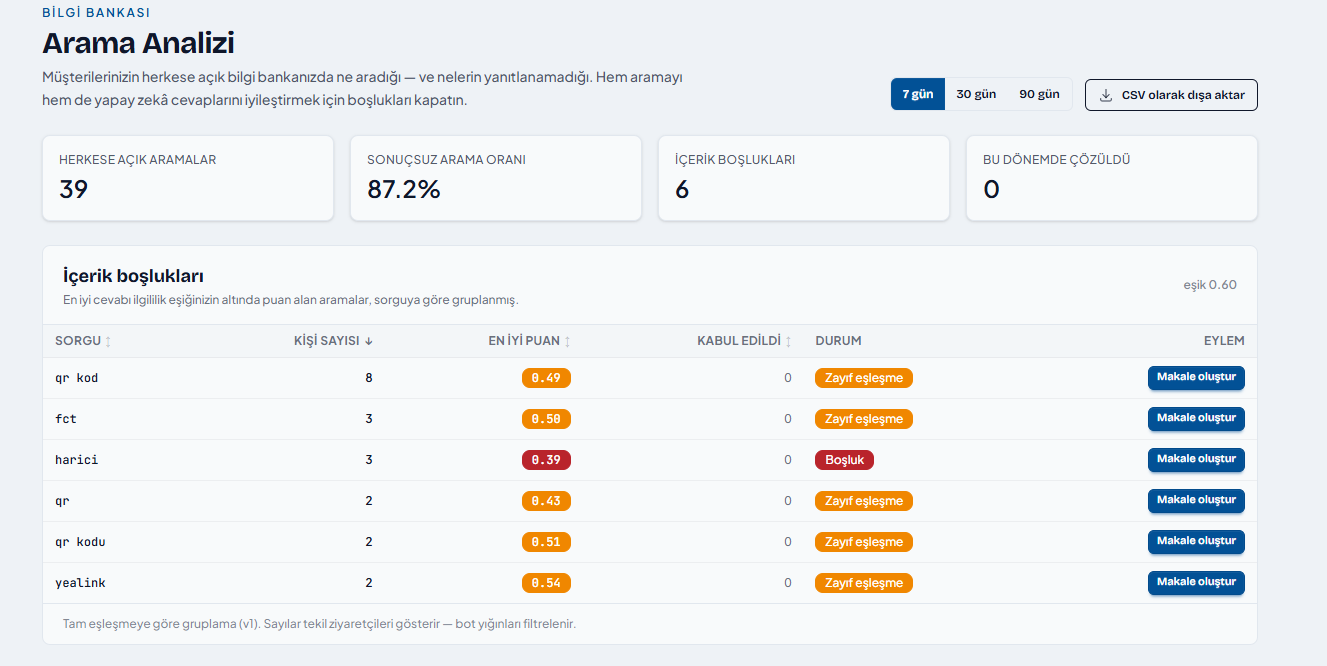1327x666 pixels.
Task: Click the 0.51 score badge
Action: coord(546,542)
